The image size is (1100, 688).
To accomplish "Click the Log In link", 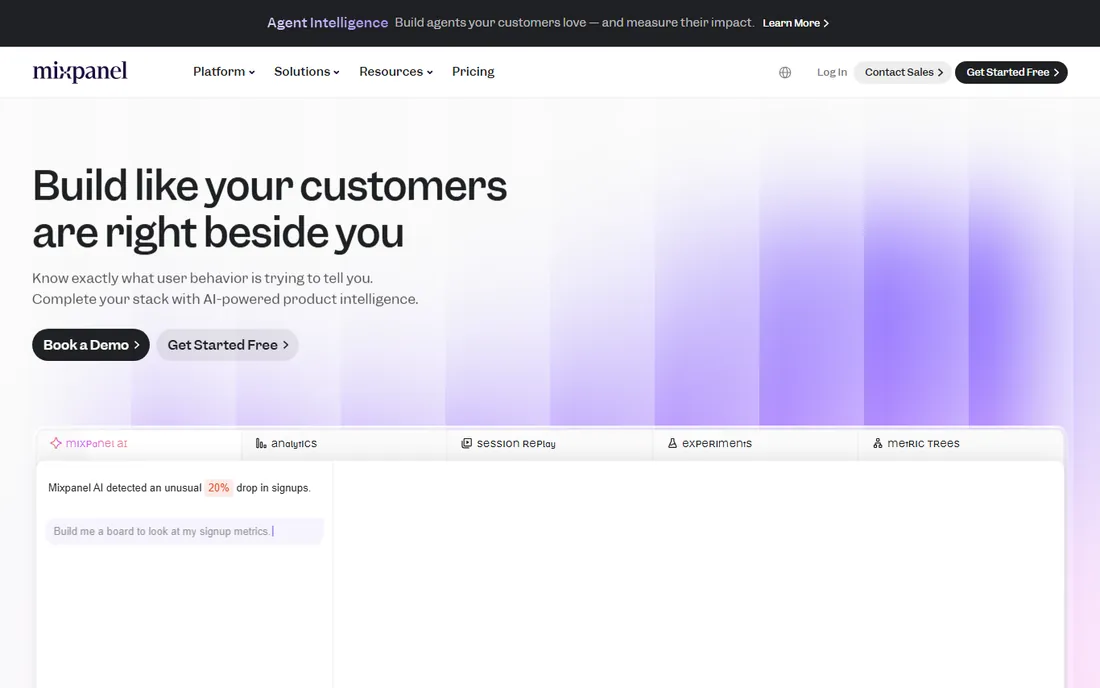I will click(831, 72).
